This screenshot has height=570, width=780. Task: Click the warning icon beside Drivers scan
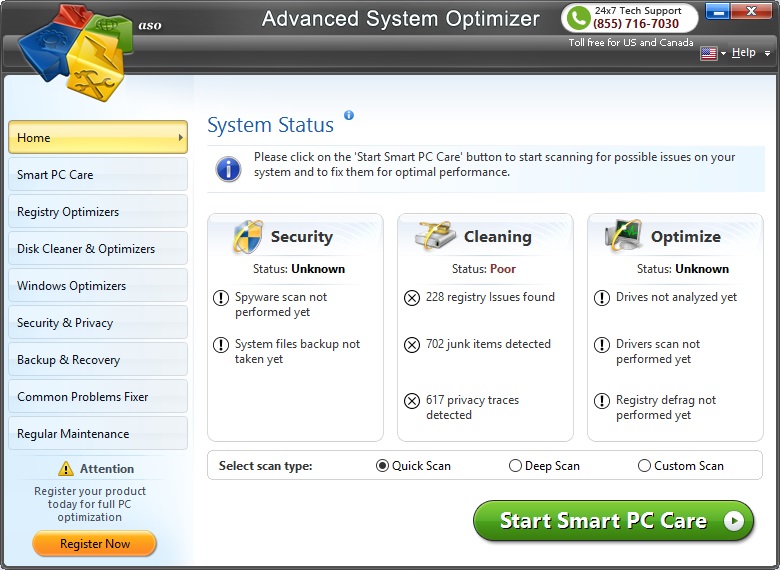click(x=601, y=344)
